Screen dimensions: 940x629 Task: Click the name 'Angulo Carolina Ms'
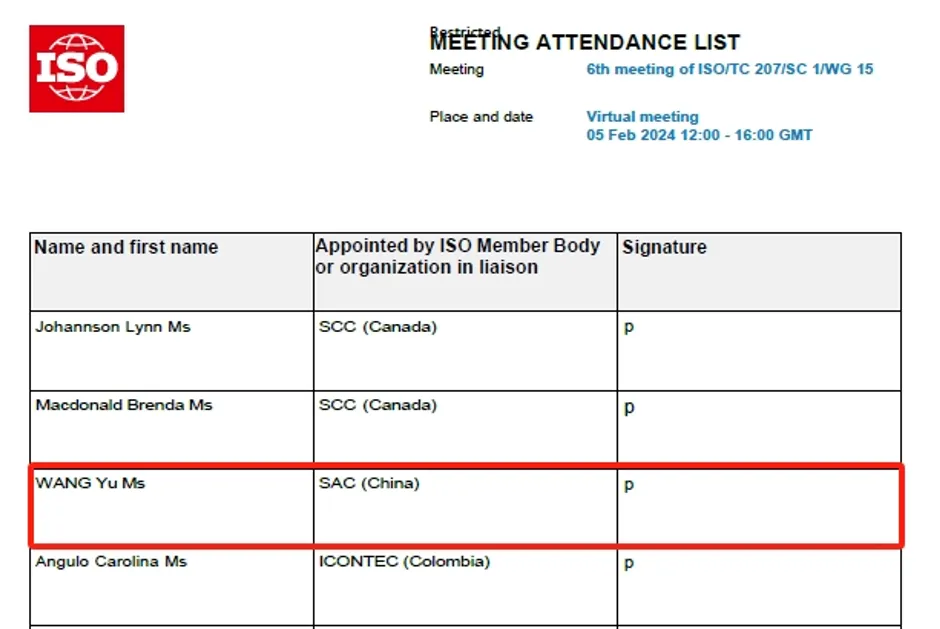click(111, 561)
